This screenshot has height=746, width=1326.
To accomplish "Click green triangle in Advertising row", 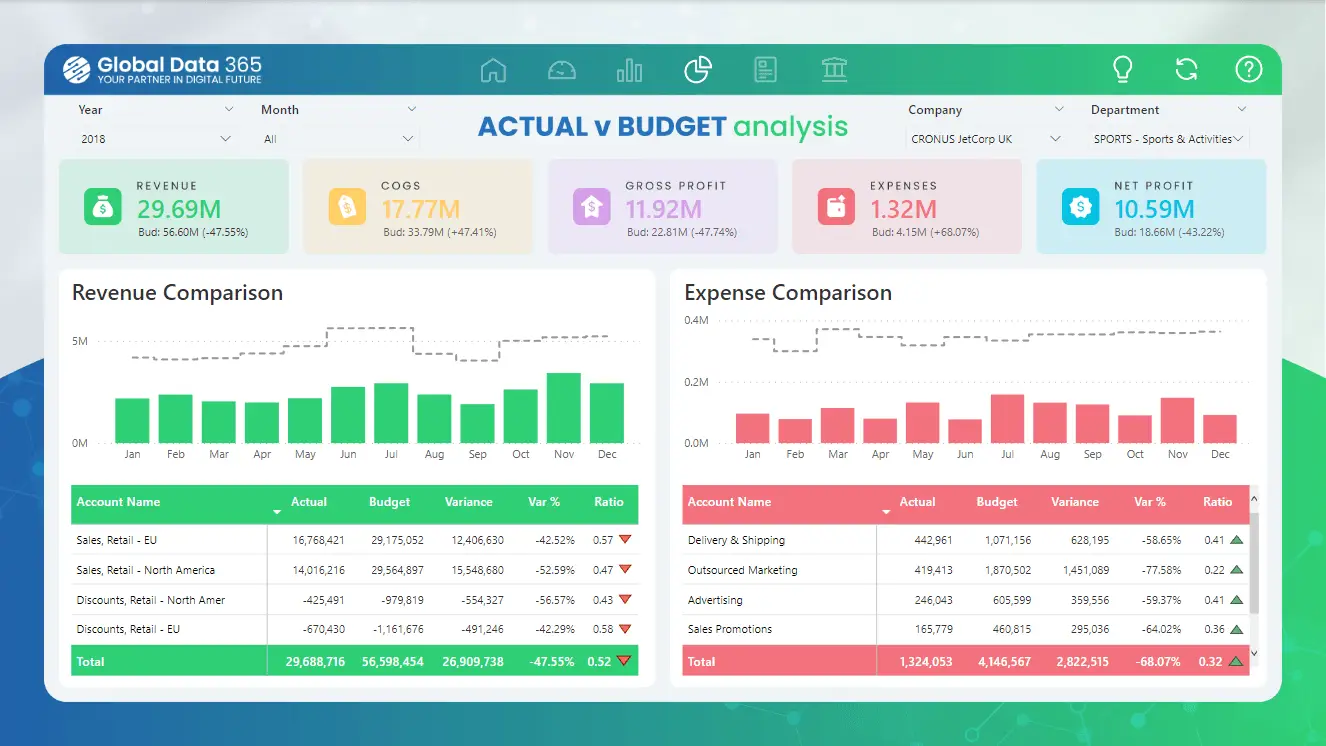I will click(x=1236, y=600).
